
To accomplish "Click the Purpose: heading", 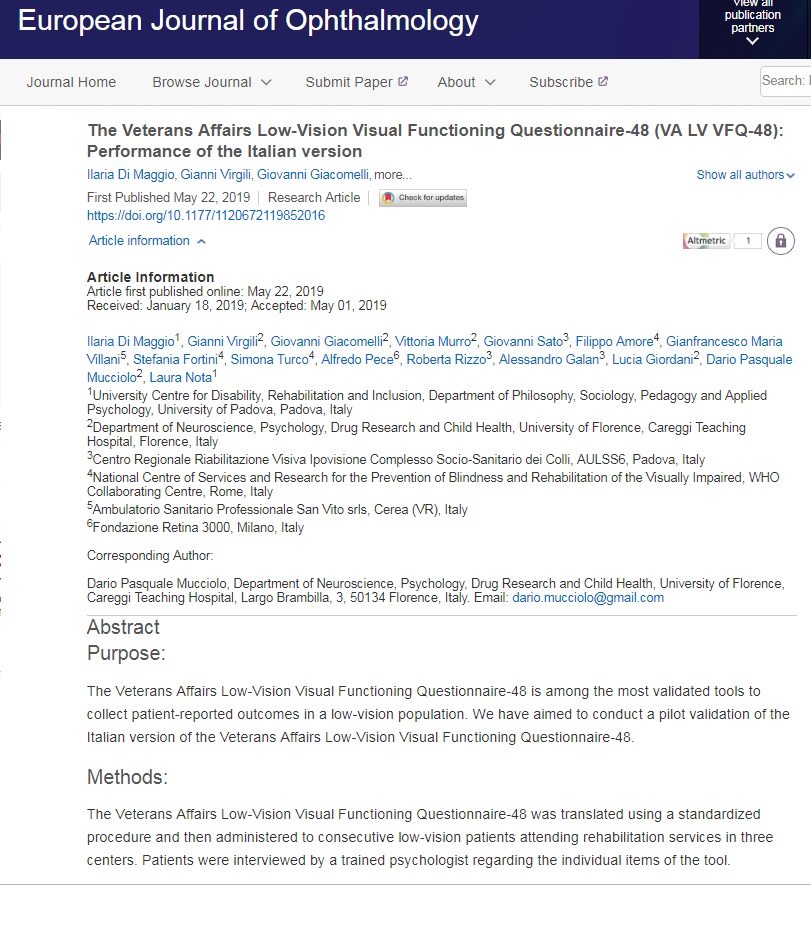I will pyautogui.click(x=126, y=653).
